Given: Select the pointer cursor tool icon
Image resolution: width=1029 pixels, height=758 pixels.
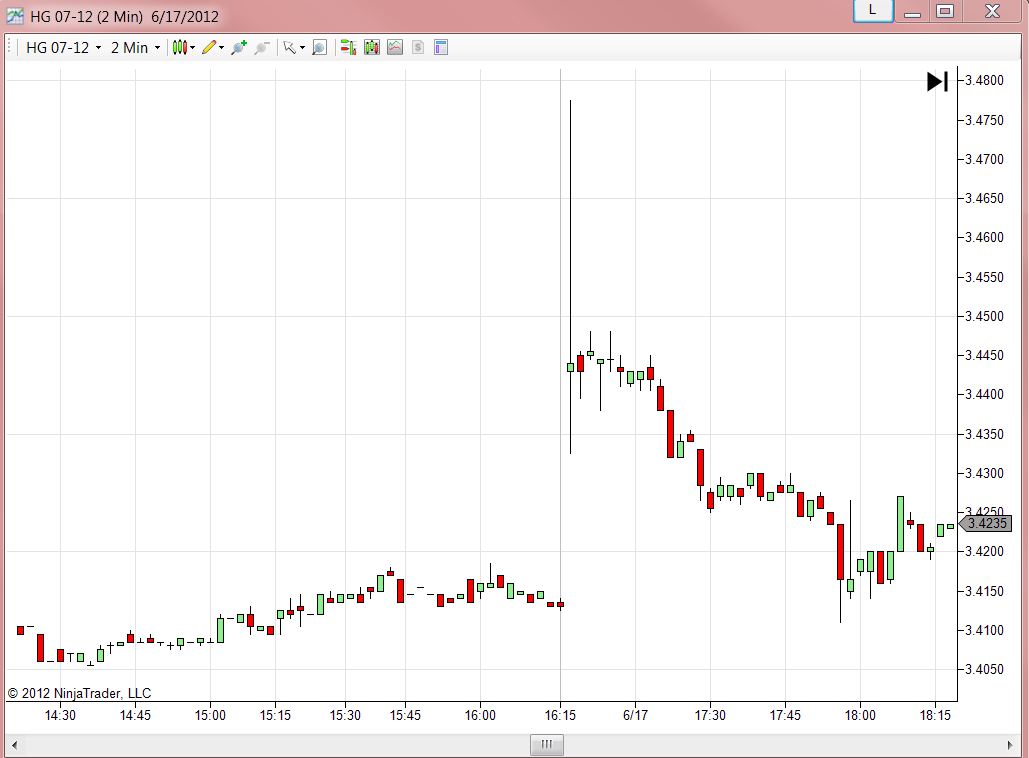Looking at the screenshot, I should click(289, 47).
